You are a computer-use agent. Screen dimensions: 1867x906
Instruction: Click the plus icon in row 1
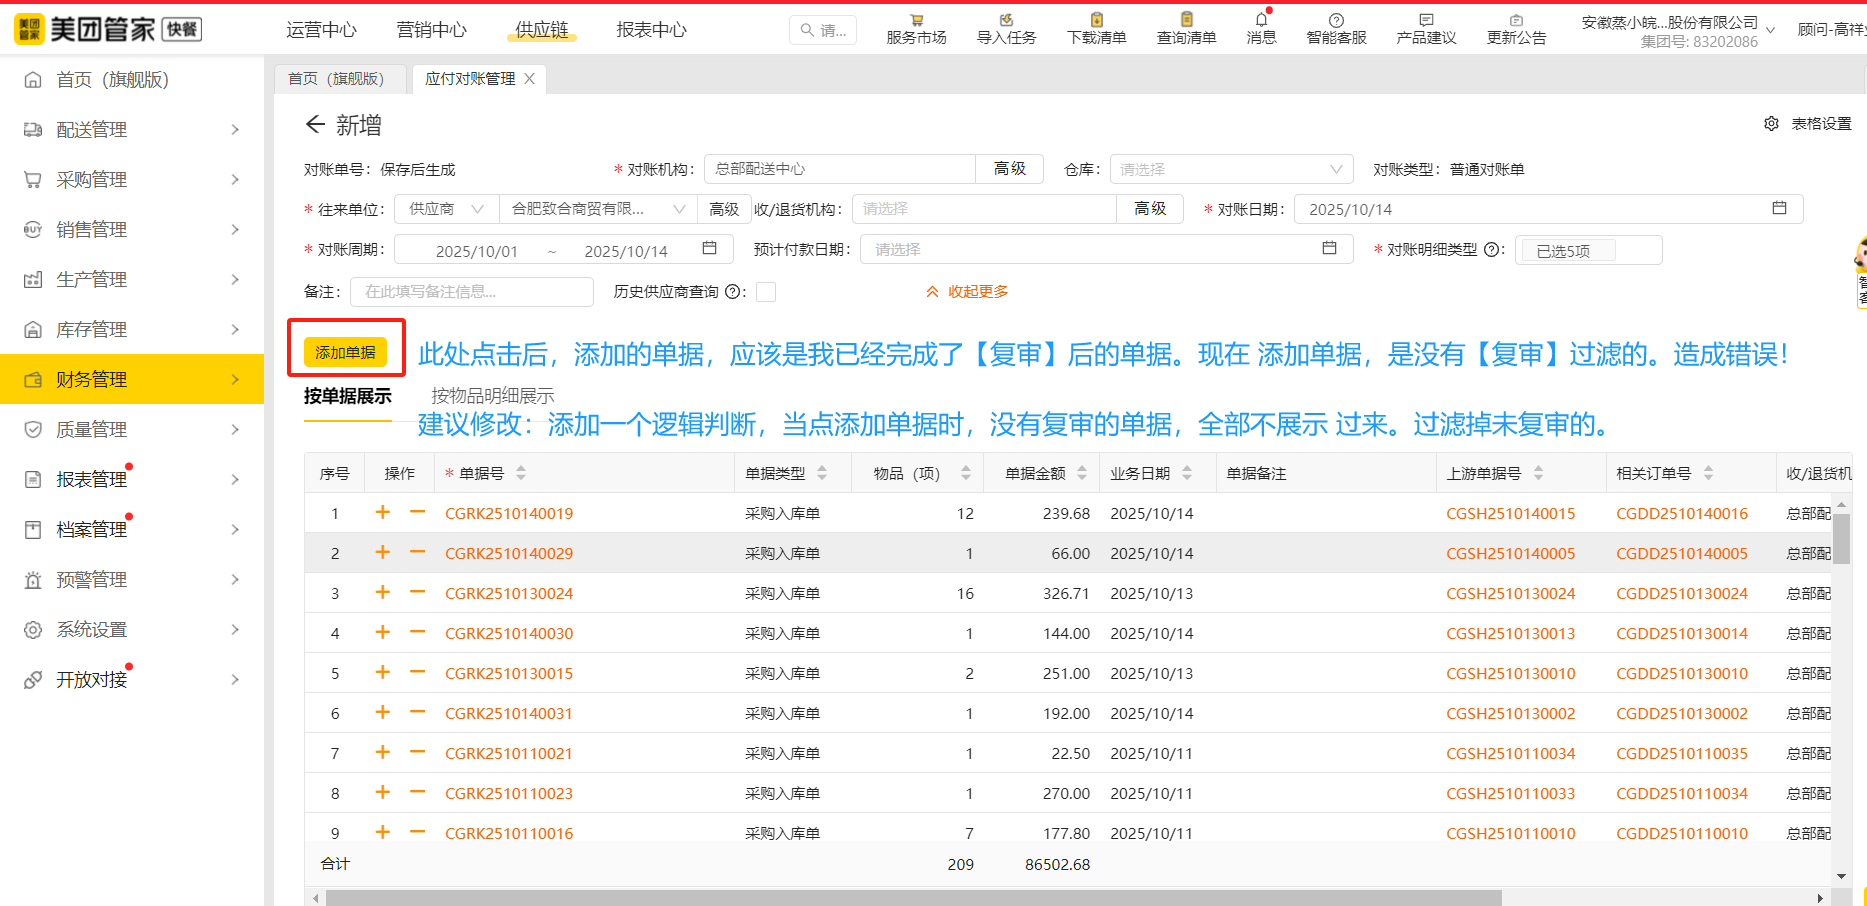tap(382, 513)
